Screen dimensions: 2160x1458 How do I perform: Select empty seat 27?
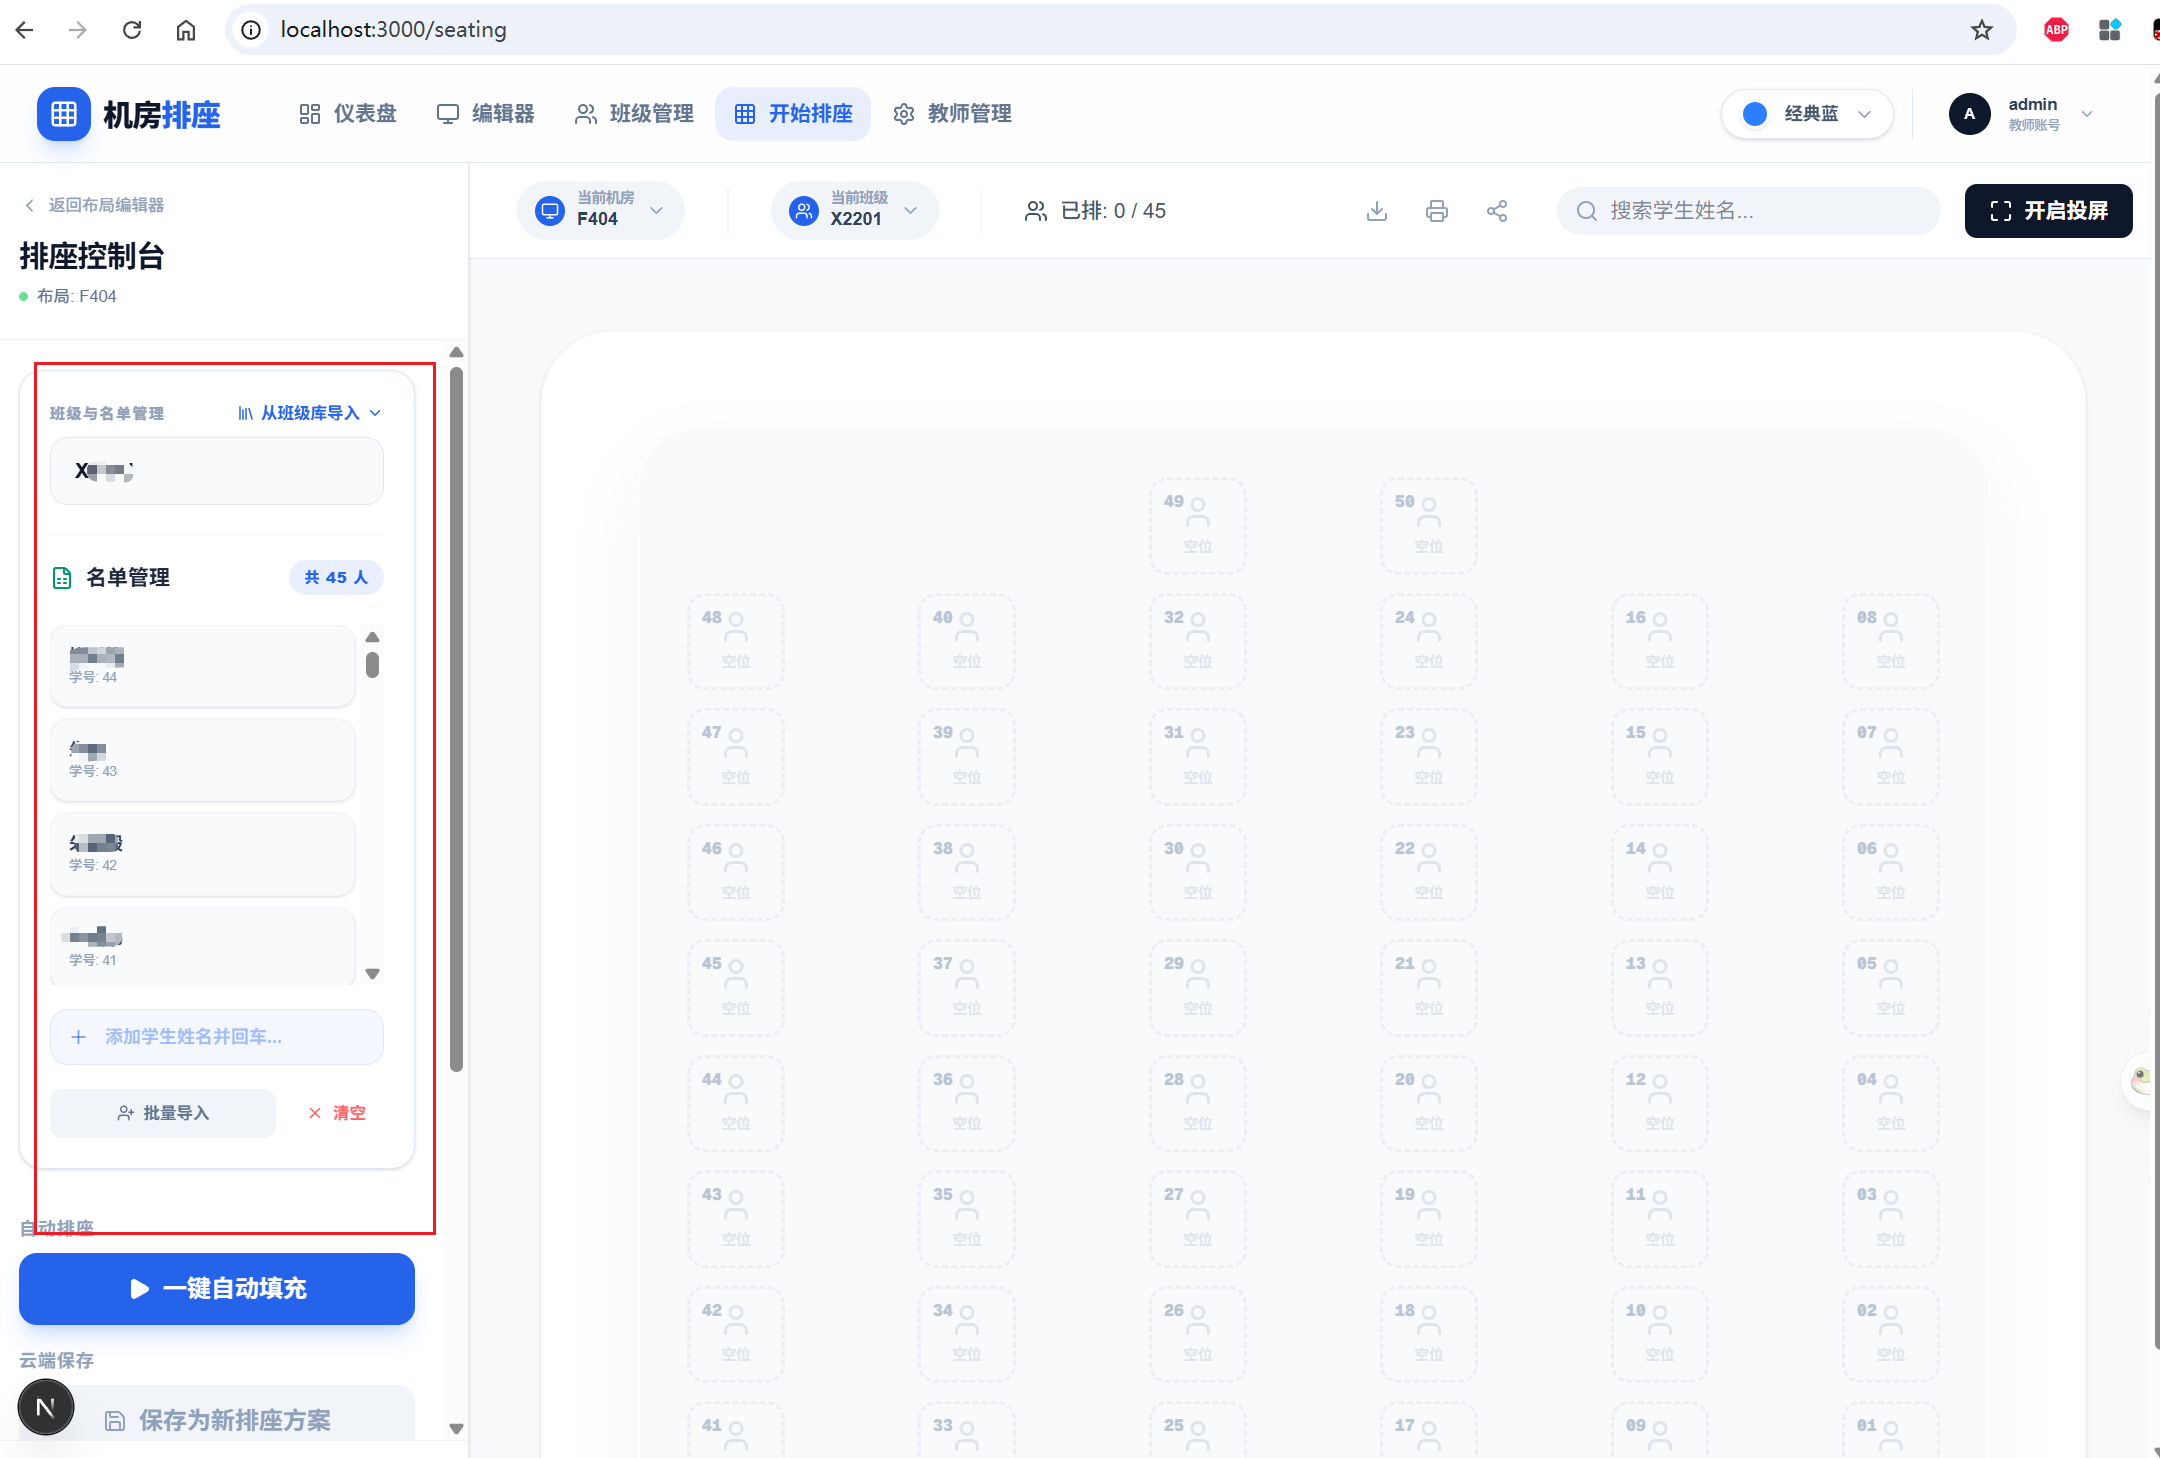[x=1198, y=1219]
